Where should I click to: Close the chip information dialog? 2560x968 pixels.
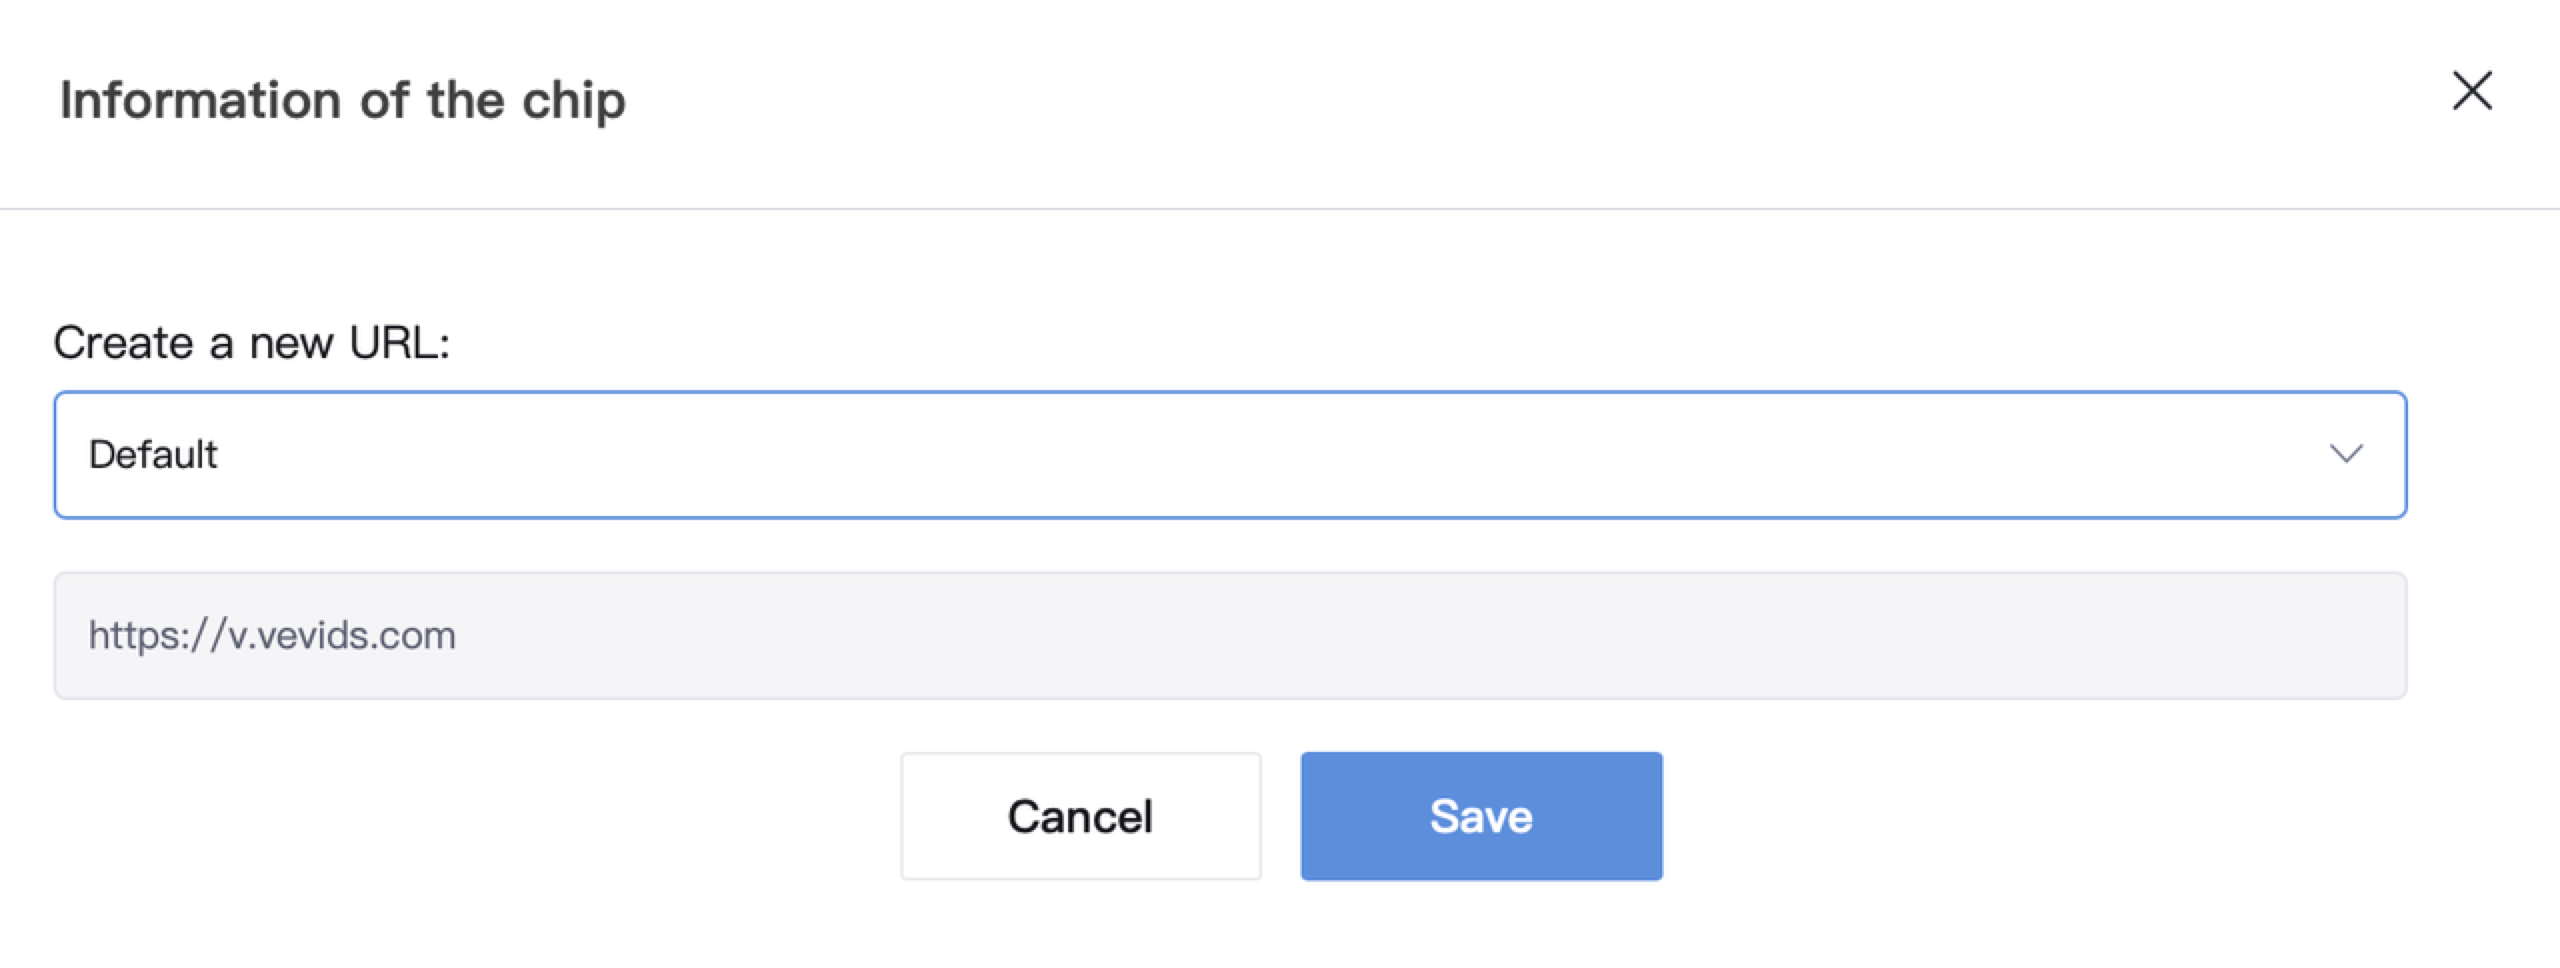pos(2472,91)
